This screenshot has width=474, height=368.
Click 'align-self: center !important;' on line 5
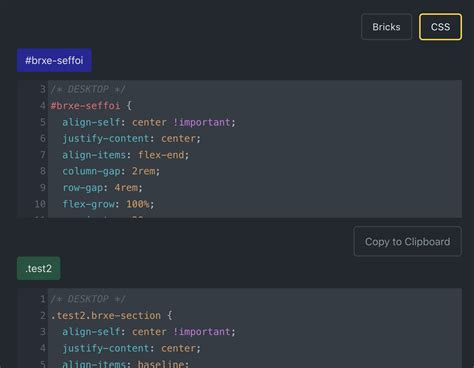point(149,122)
